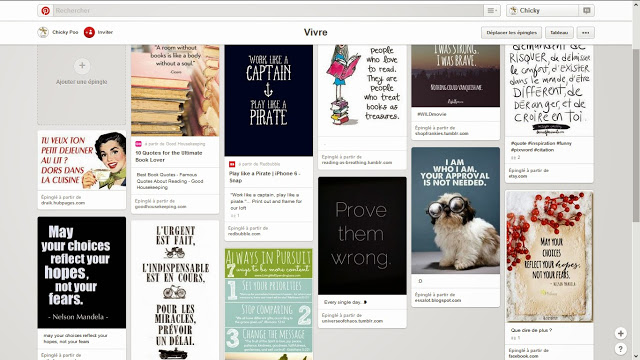Open the Prove them wrong pin
The height and width of the screenshot is (360, 640).
tap(362, 236)
